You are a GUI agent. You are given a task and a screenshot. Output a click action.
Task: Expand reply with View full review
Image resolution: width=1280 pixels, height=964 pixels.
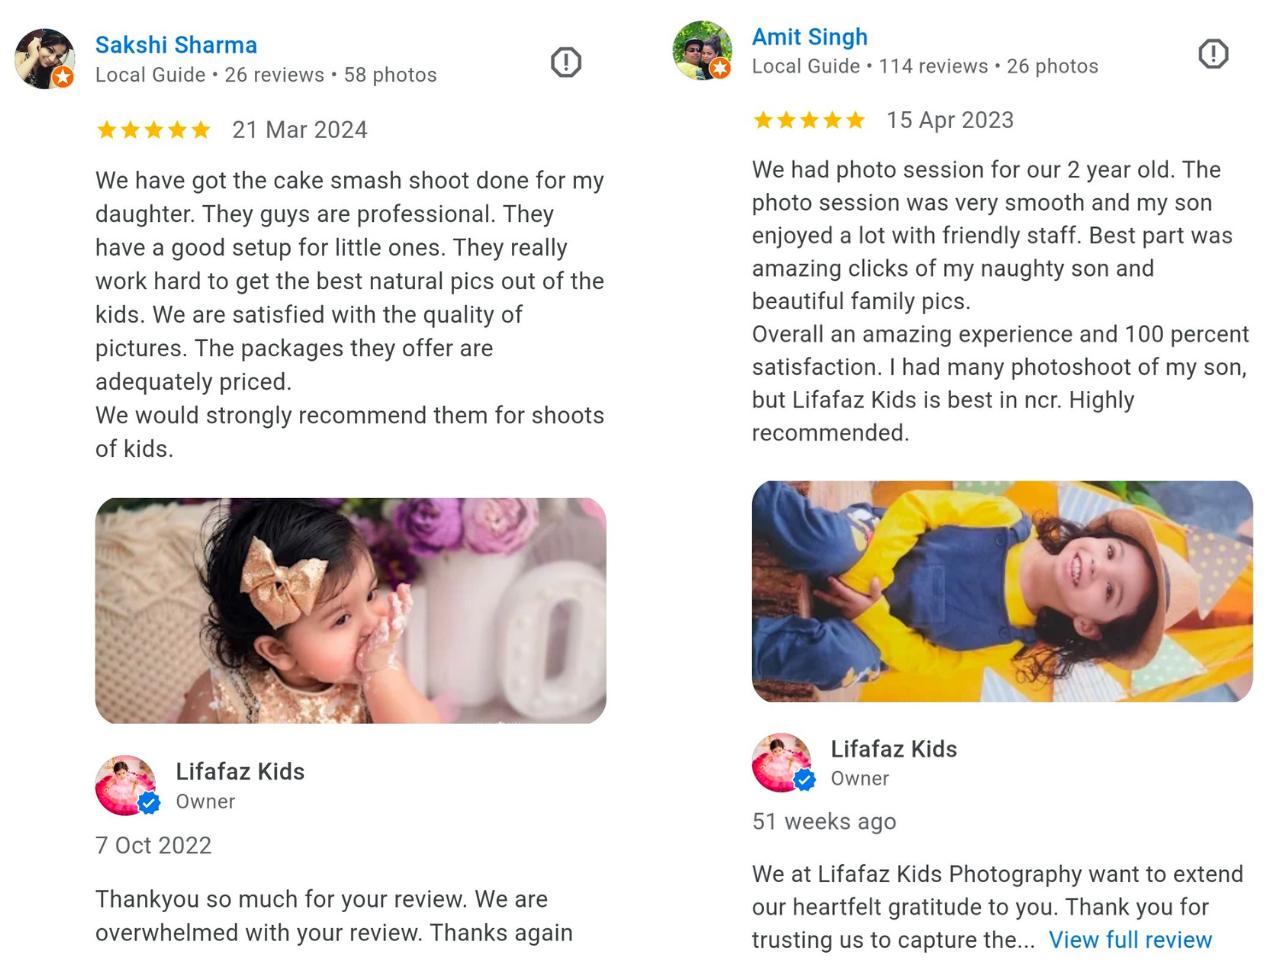coord(1130,940)
